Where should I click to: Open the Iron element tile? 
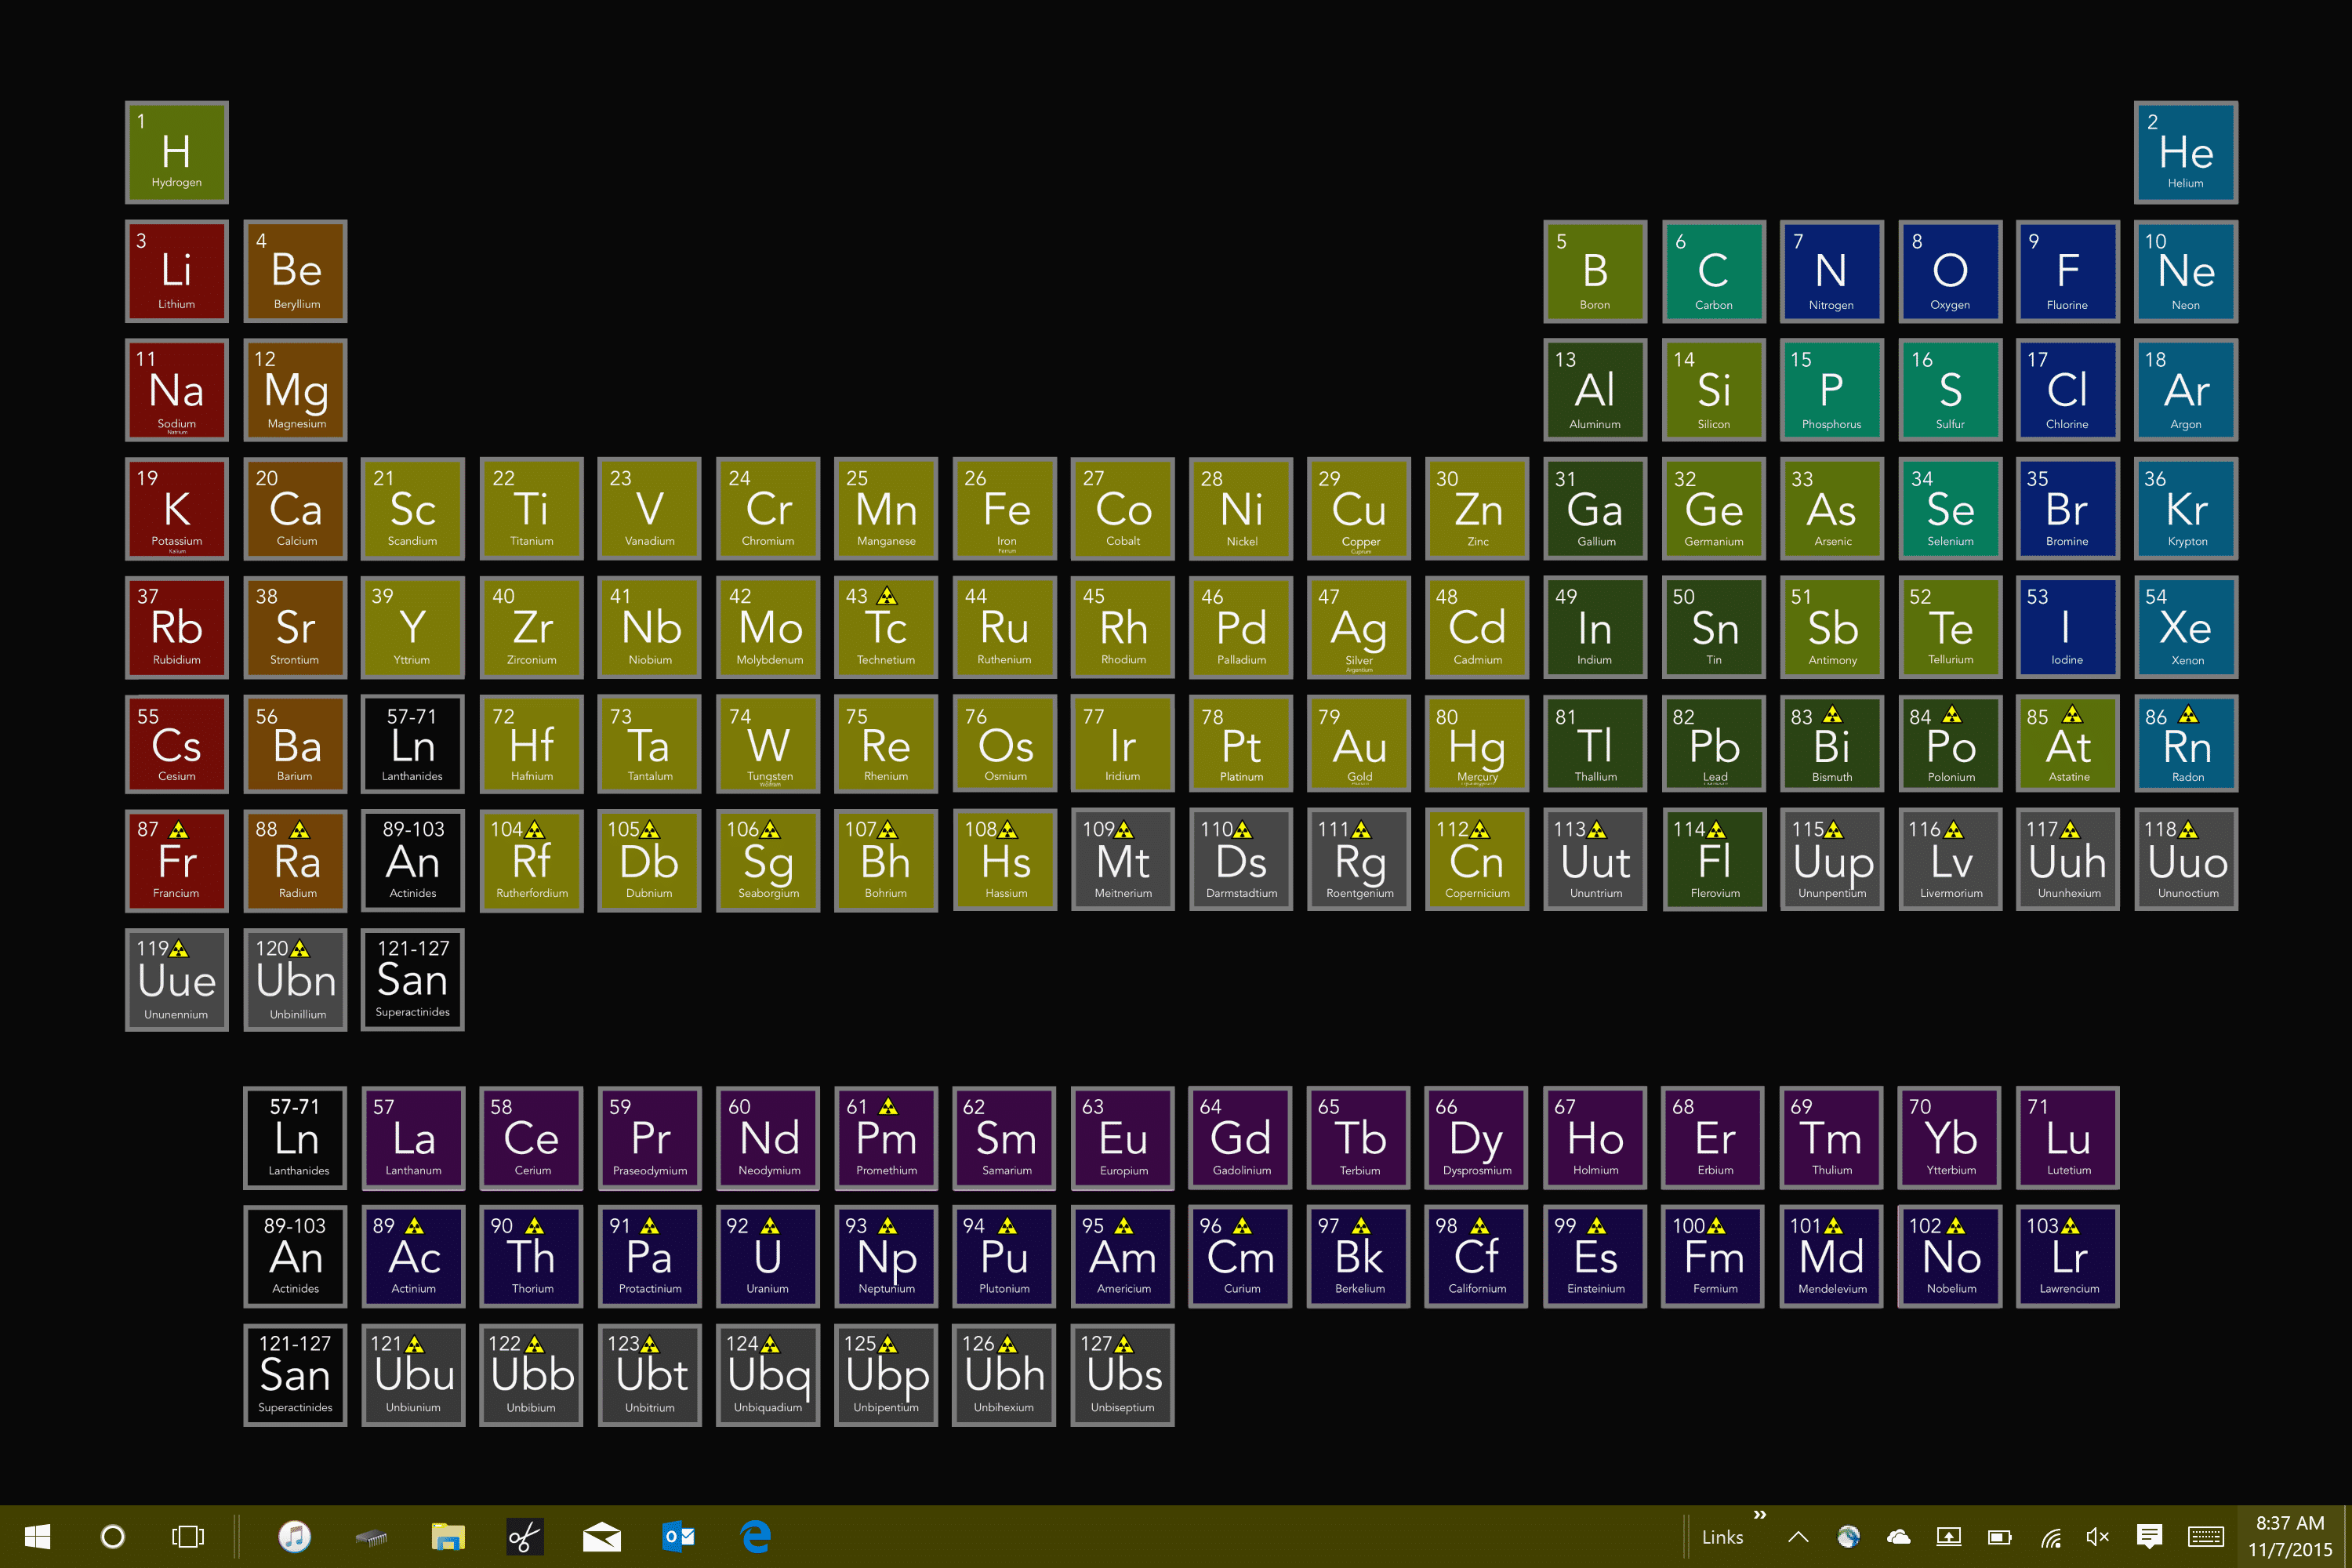click(1005, 508)
